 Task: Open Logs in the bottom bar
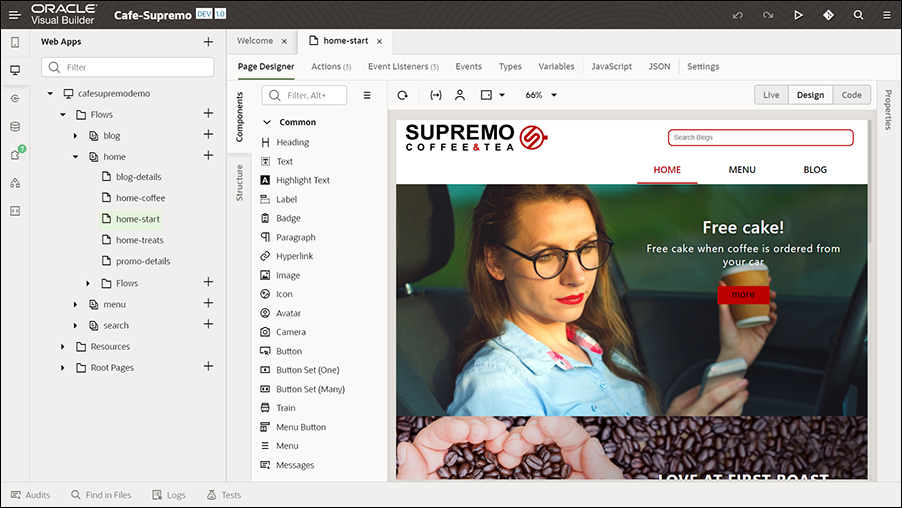coord(169,495)
